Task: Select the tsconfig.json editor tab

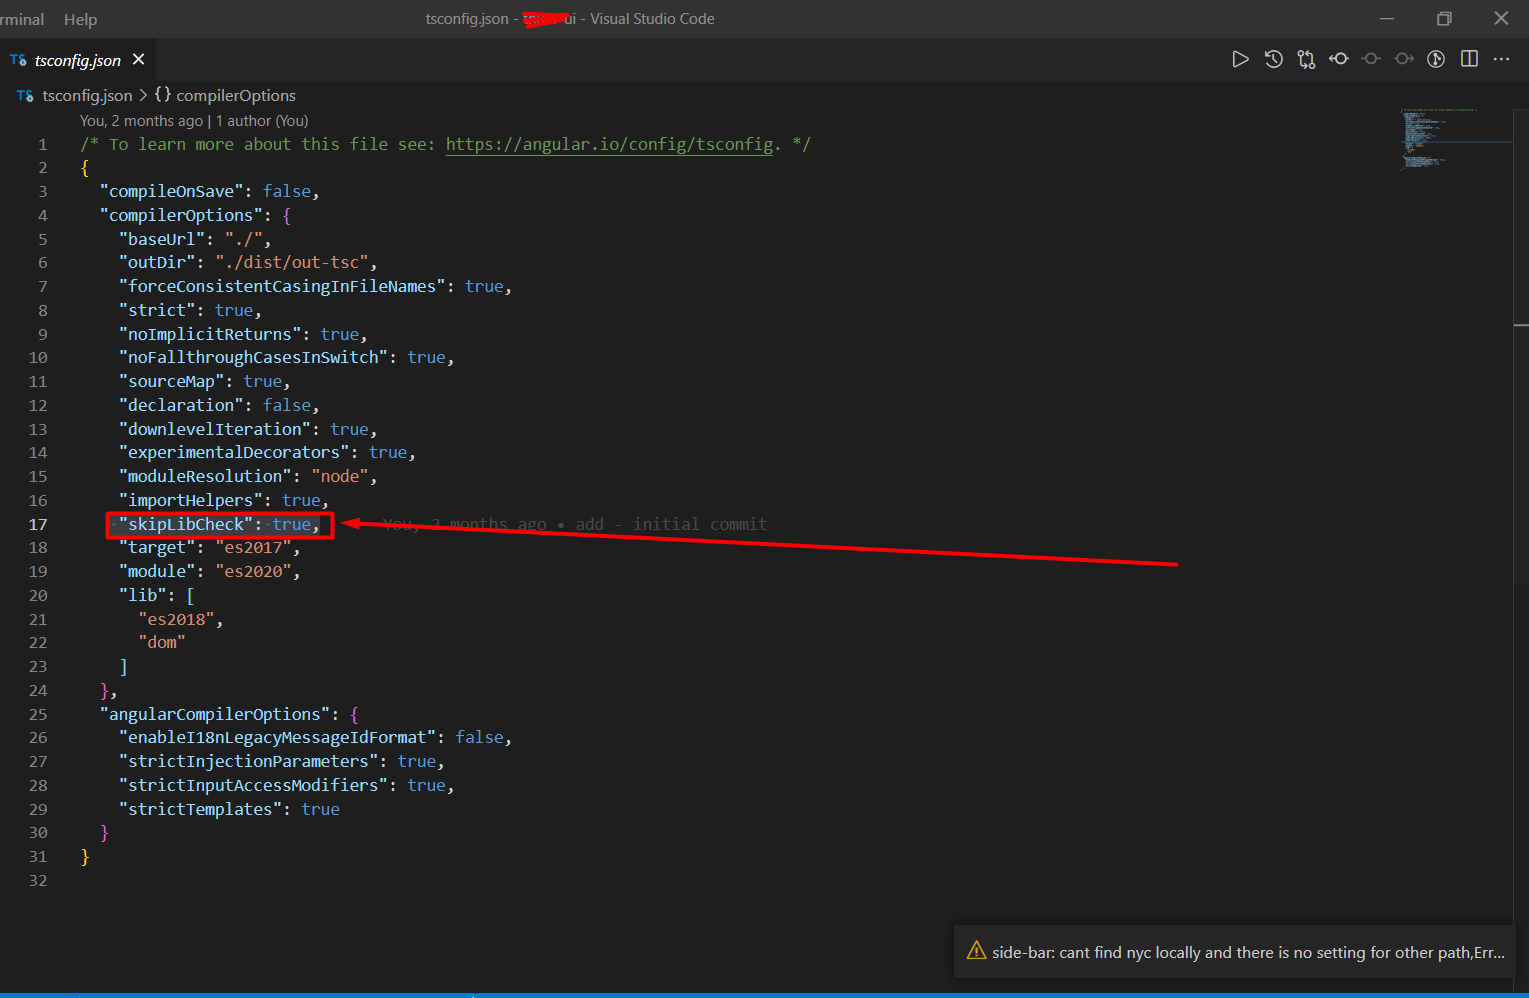Action: pos(77,60)
